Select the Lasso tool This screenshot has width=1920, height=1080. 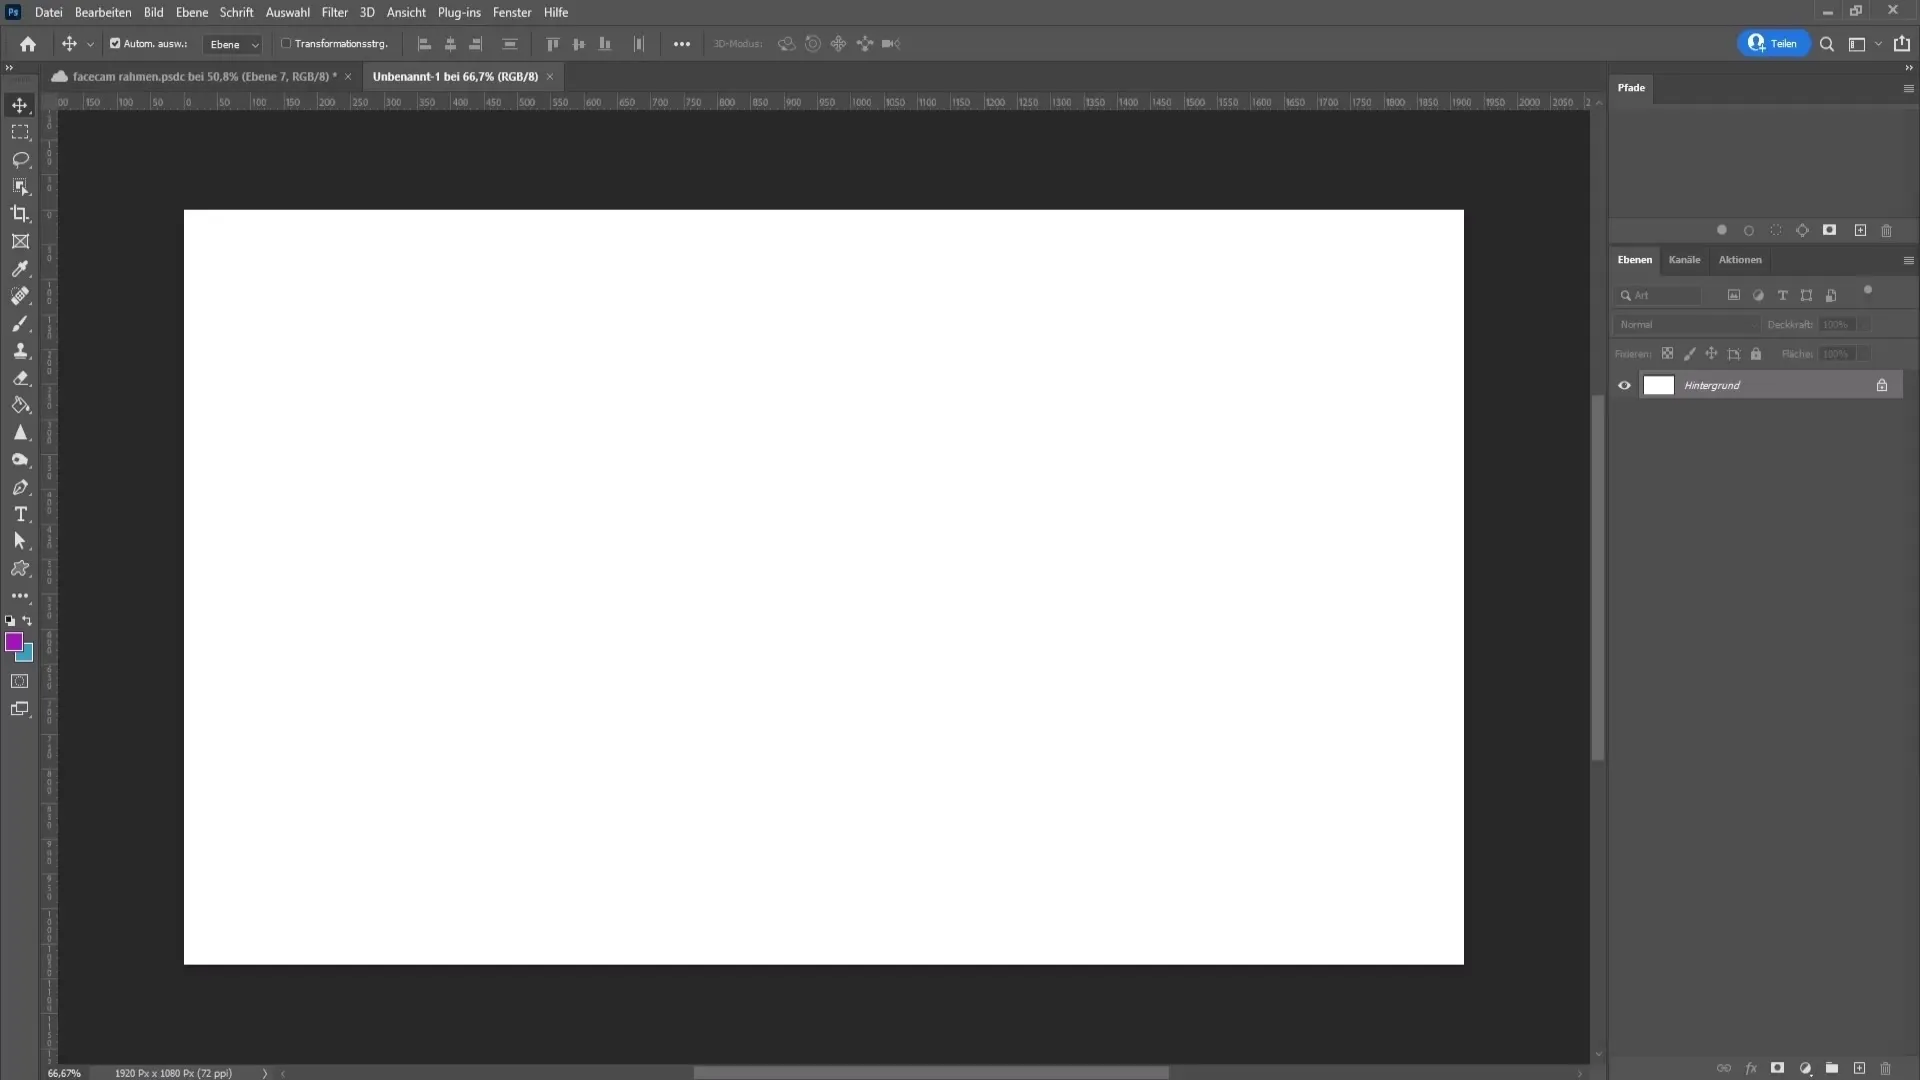20,158
